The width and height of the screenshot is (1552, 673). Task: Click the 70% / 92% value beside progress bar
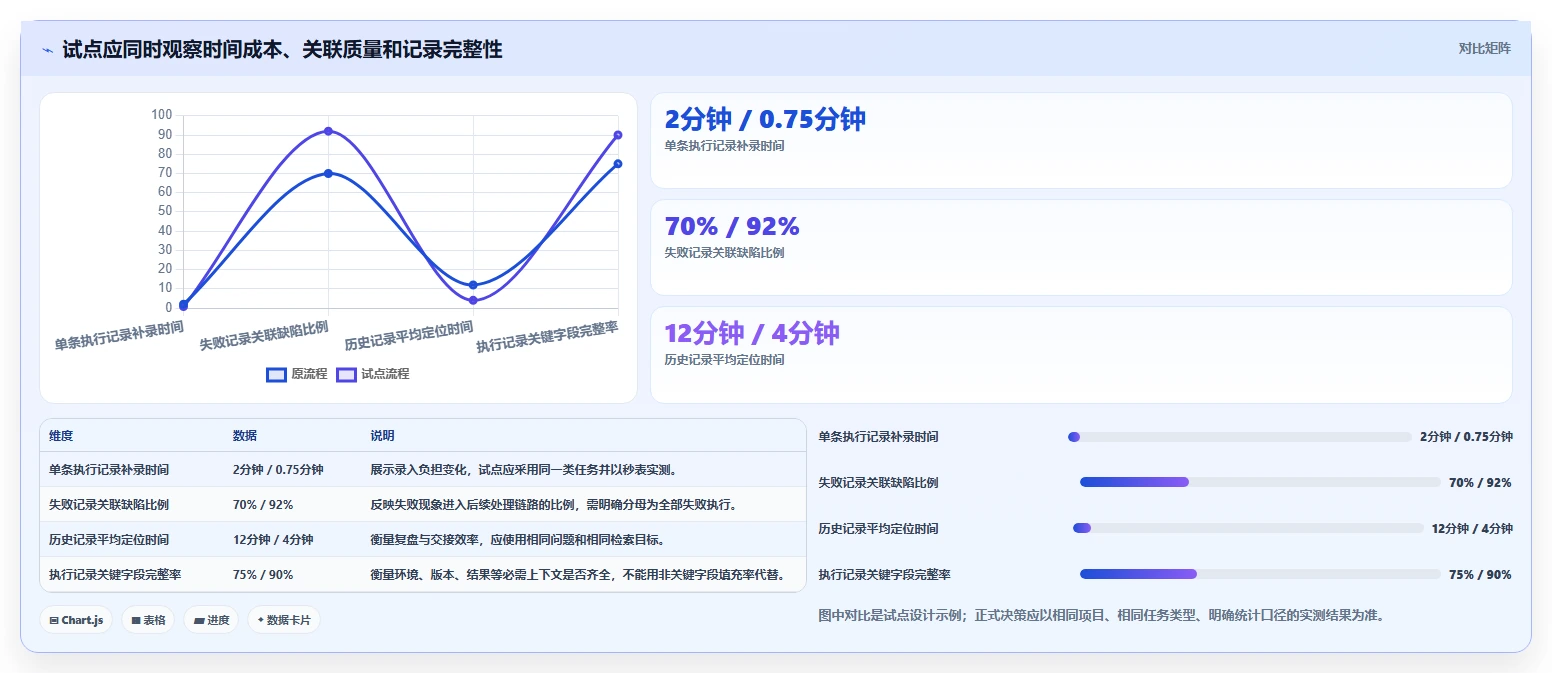1480,482
